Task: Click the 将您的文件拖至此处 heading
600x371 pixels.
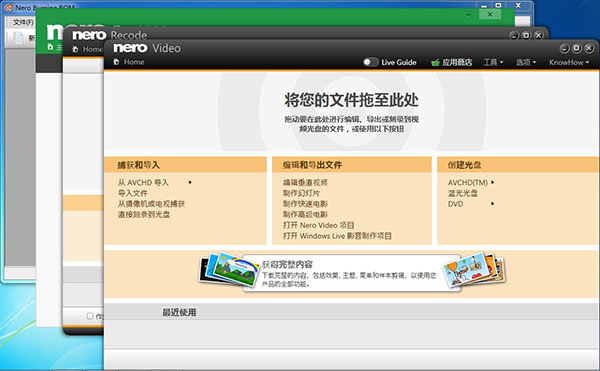Action: click(x=351, y=100)
